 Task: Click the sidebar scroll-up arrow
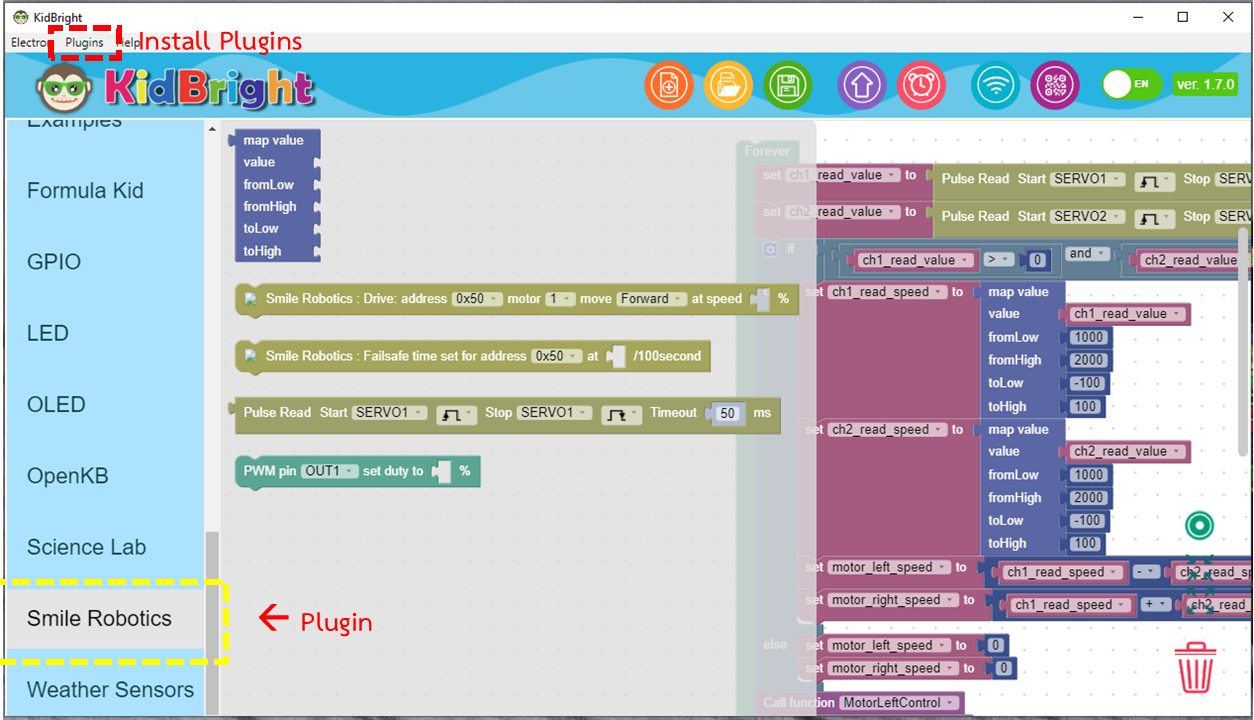(211, 129)
